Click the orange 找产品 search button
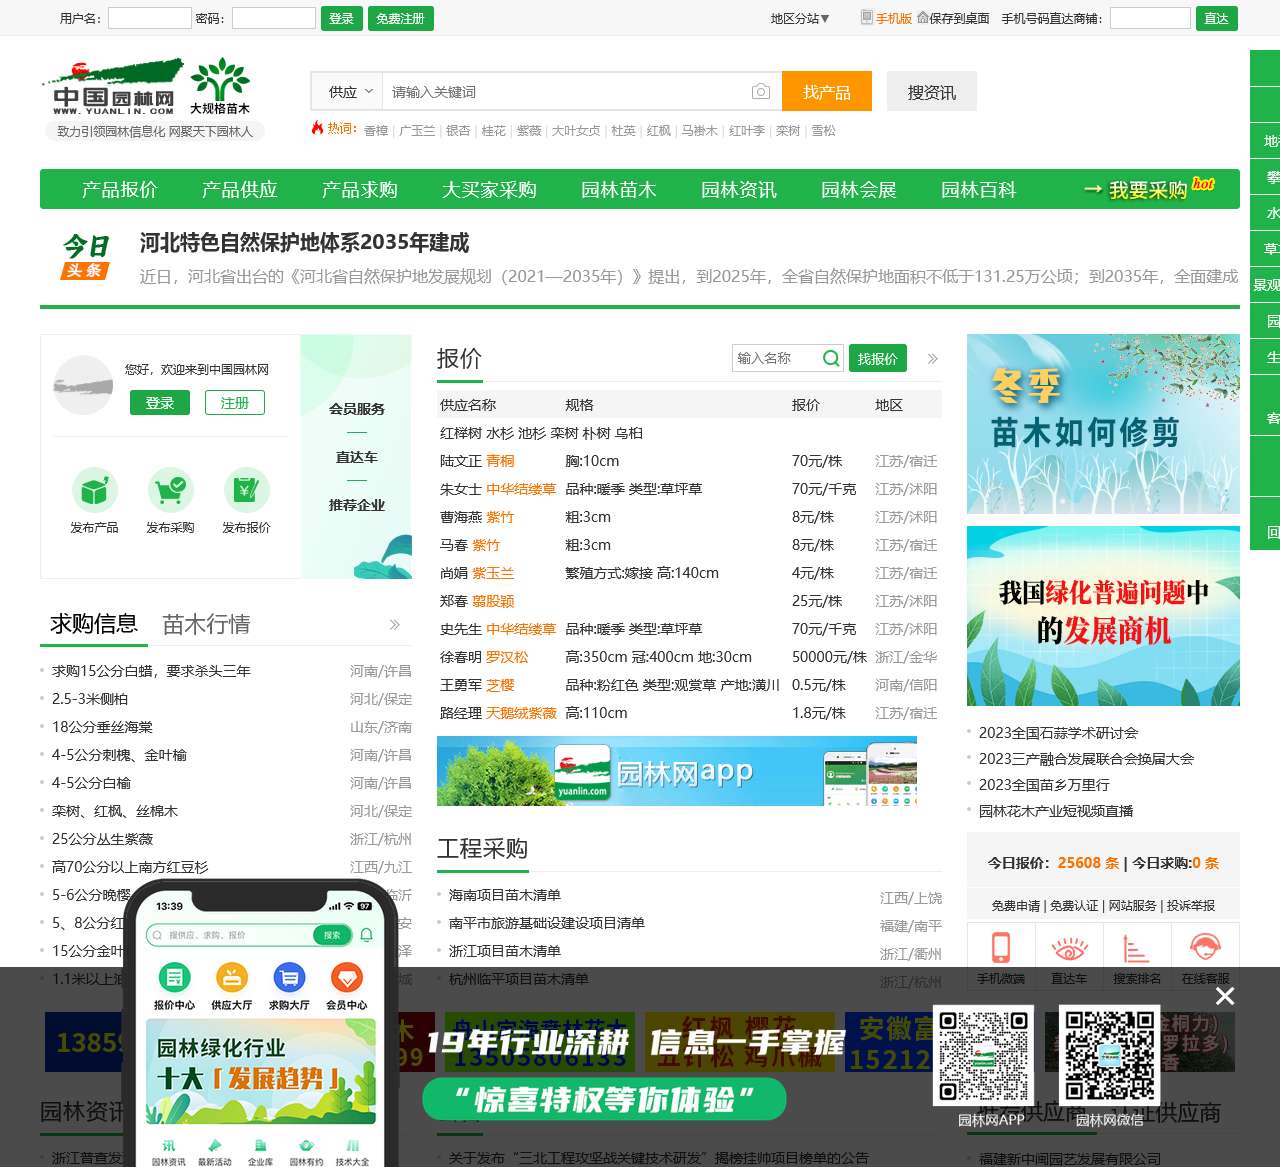 827,92
